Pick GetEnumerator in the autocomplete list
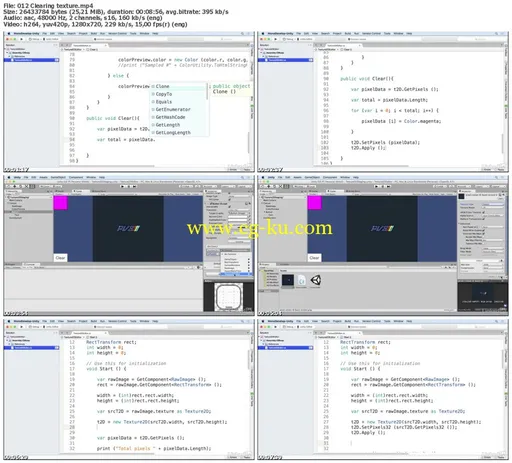512x463 pixels. tap(179, 109)
